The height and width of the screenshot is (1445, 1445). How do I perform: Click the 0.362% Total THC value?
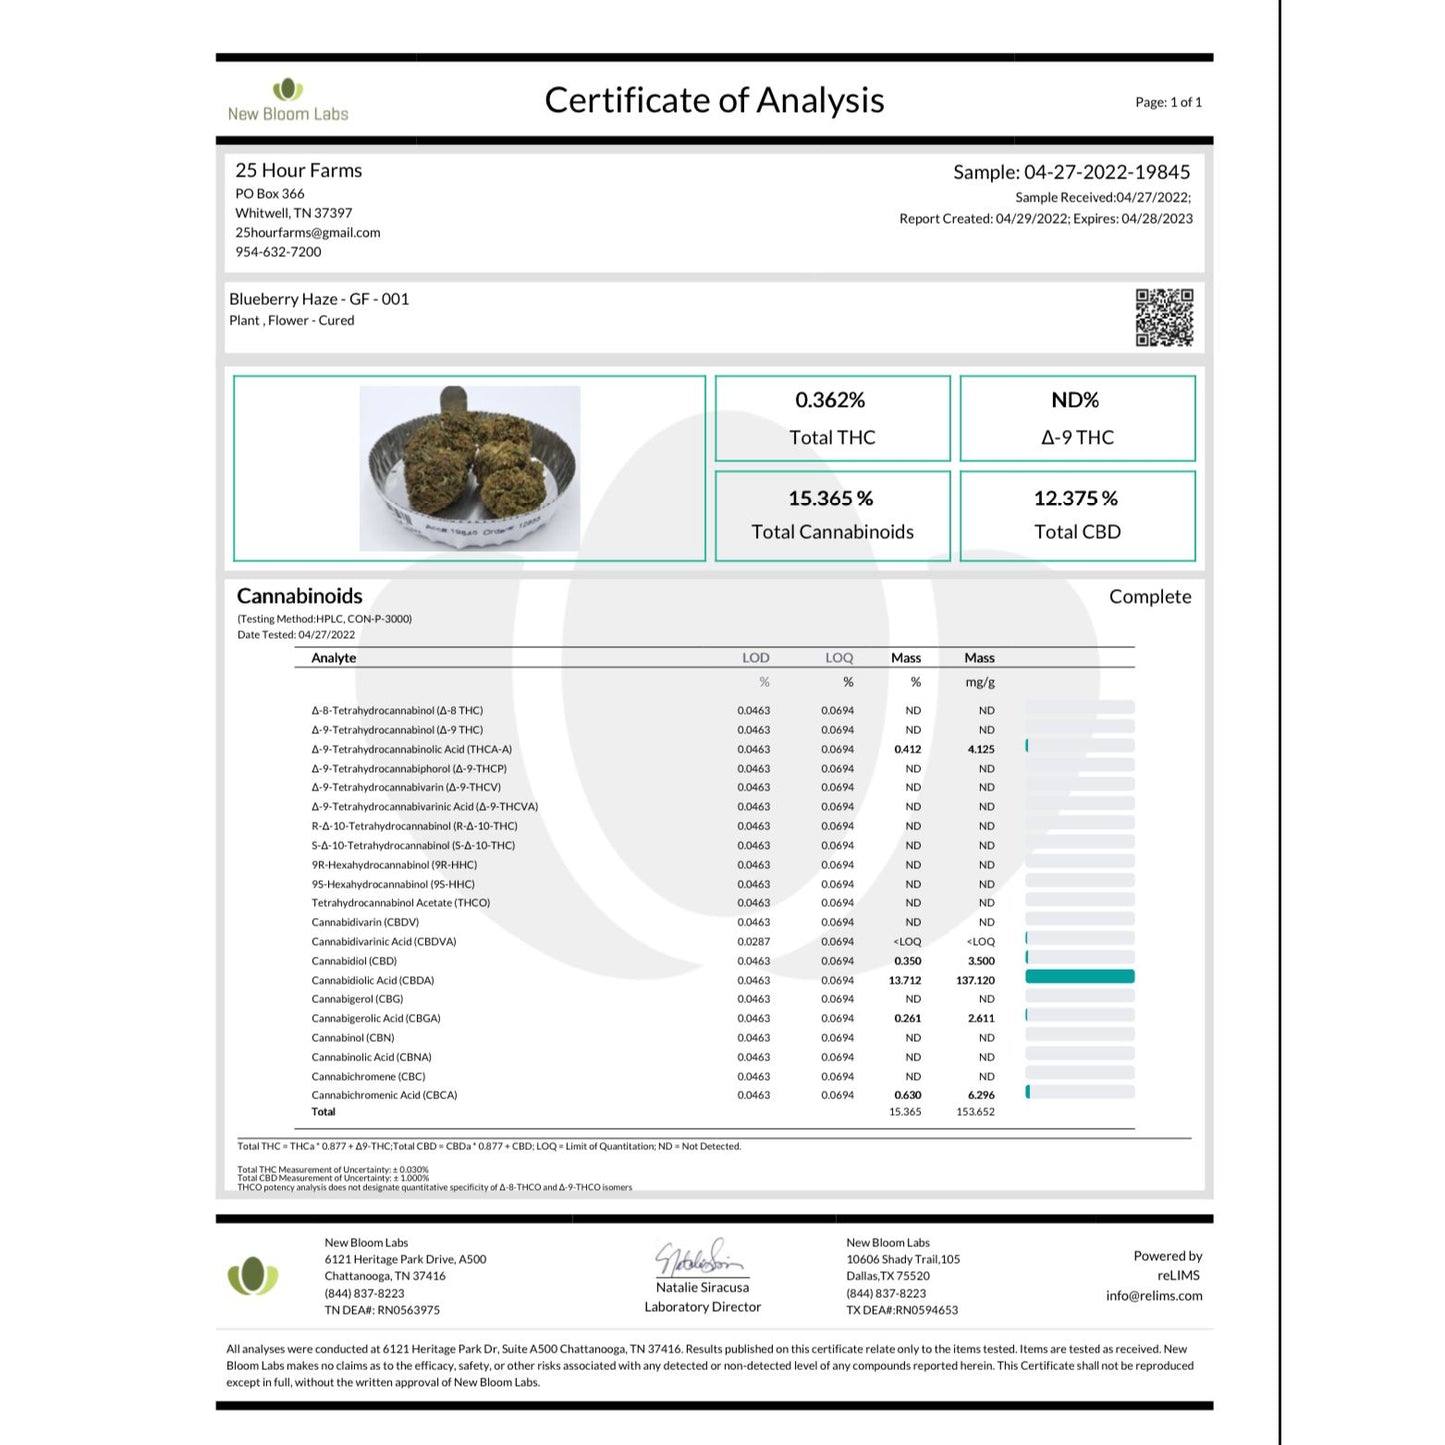coord(830,400)
